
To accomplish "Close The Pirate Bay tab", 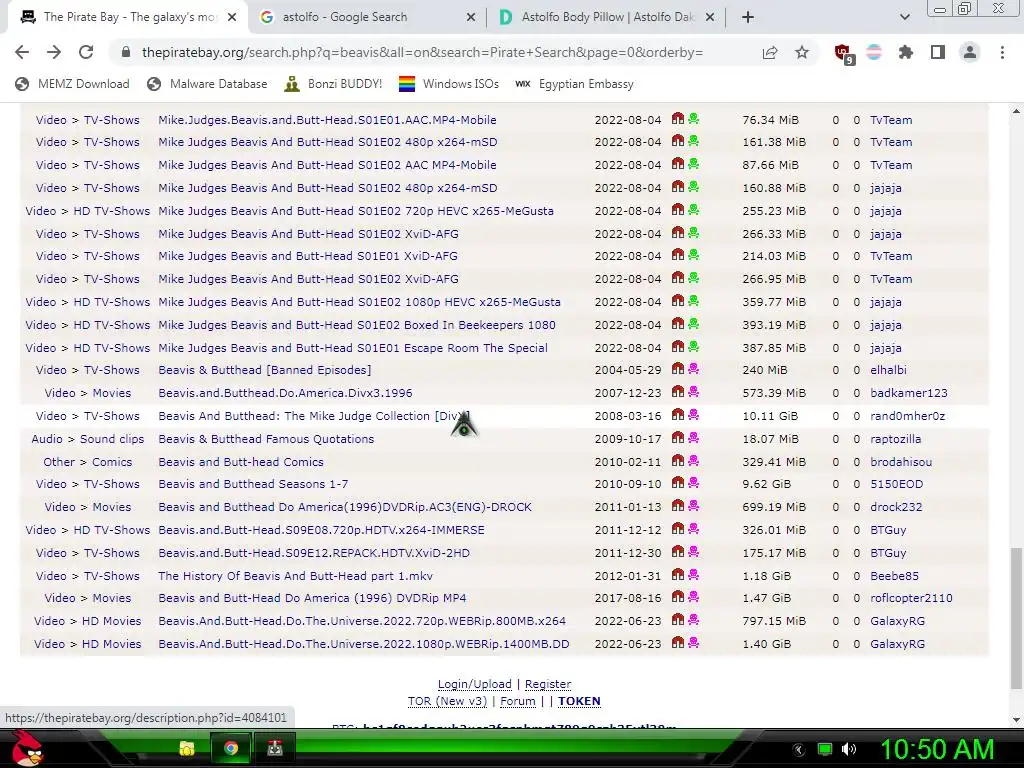I will pyautogui.click(x=232, y=18).
